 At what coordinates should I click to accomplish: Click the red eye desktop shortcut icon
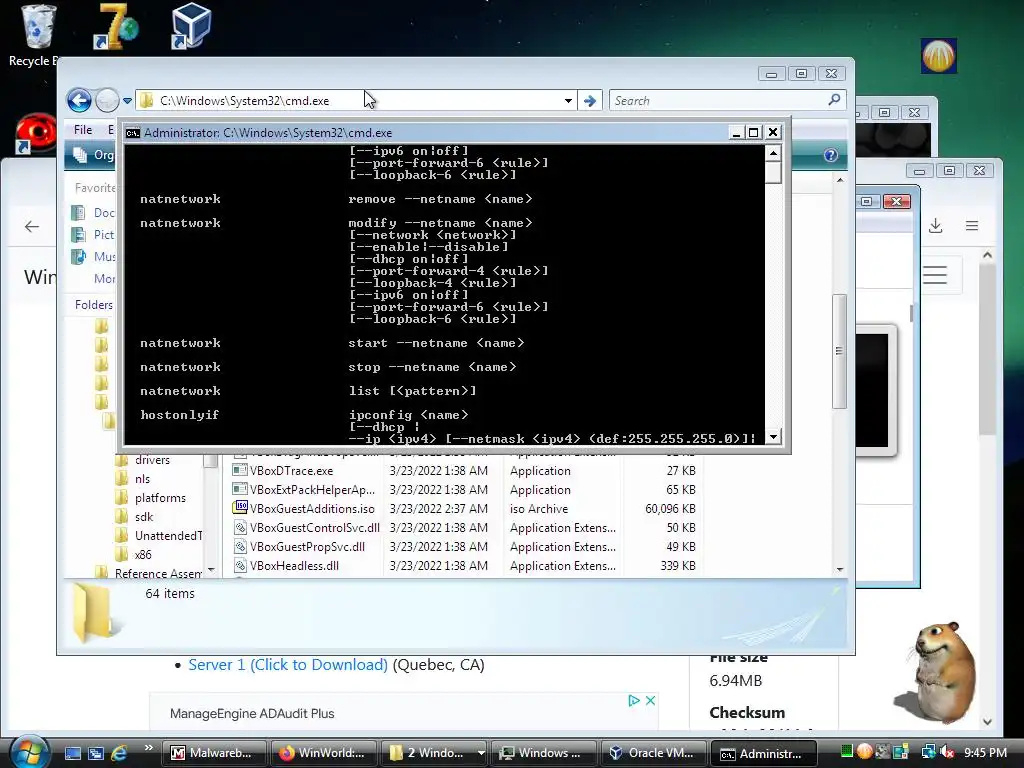point(34,133)
